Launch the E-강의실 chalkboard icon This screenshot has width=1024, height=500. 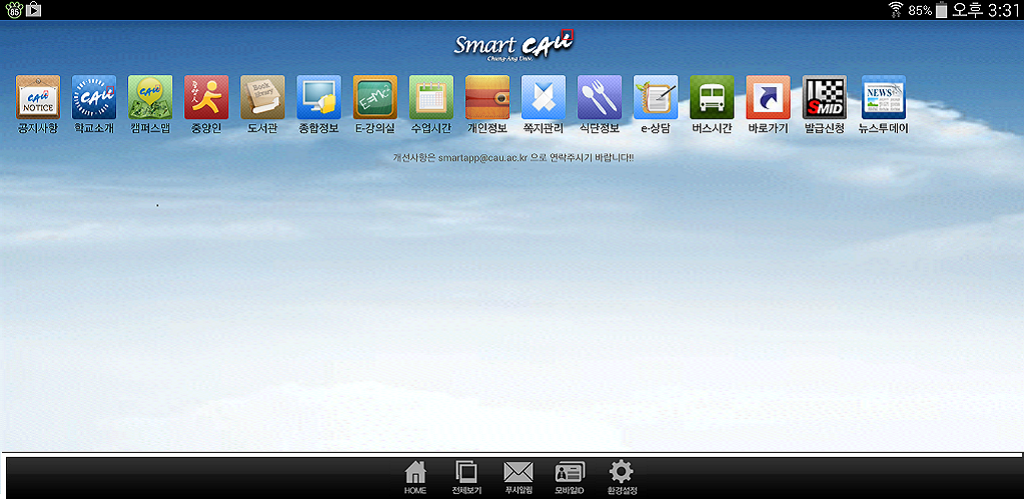pyautogui.click(x=375, y=97)
